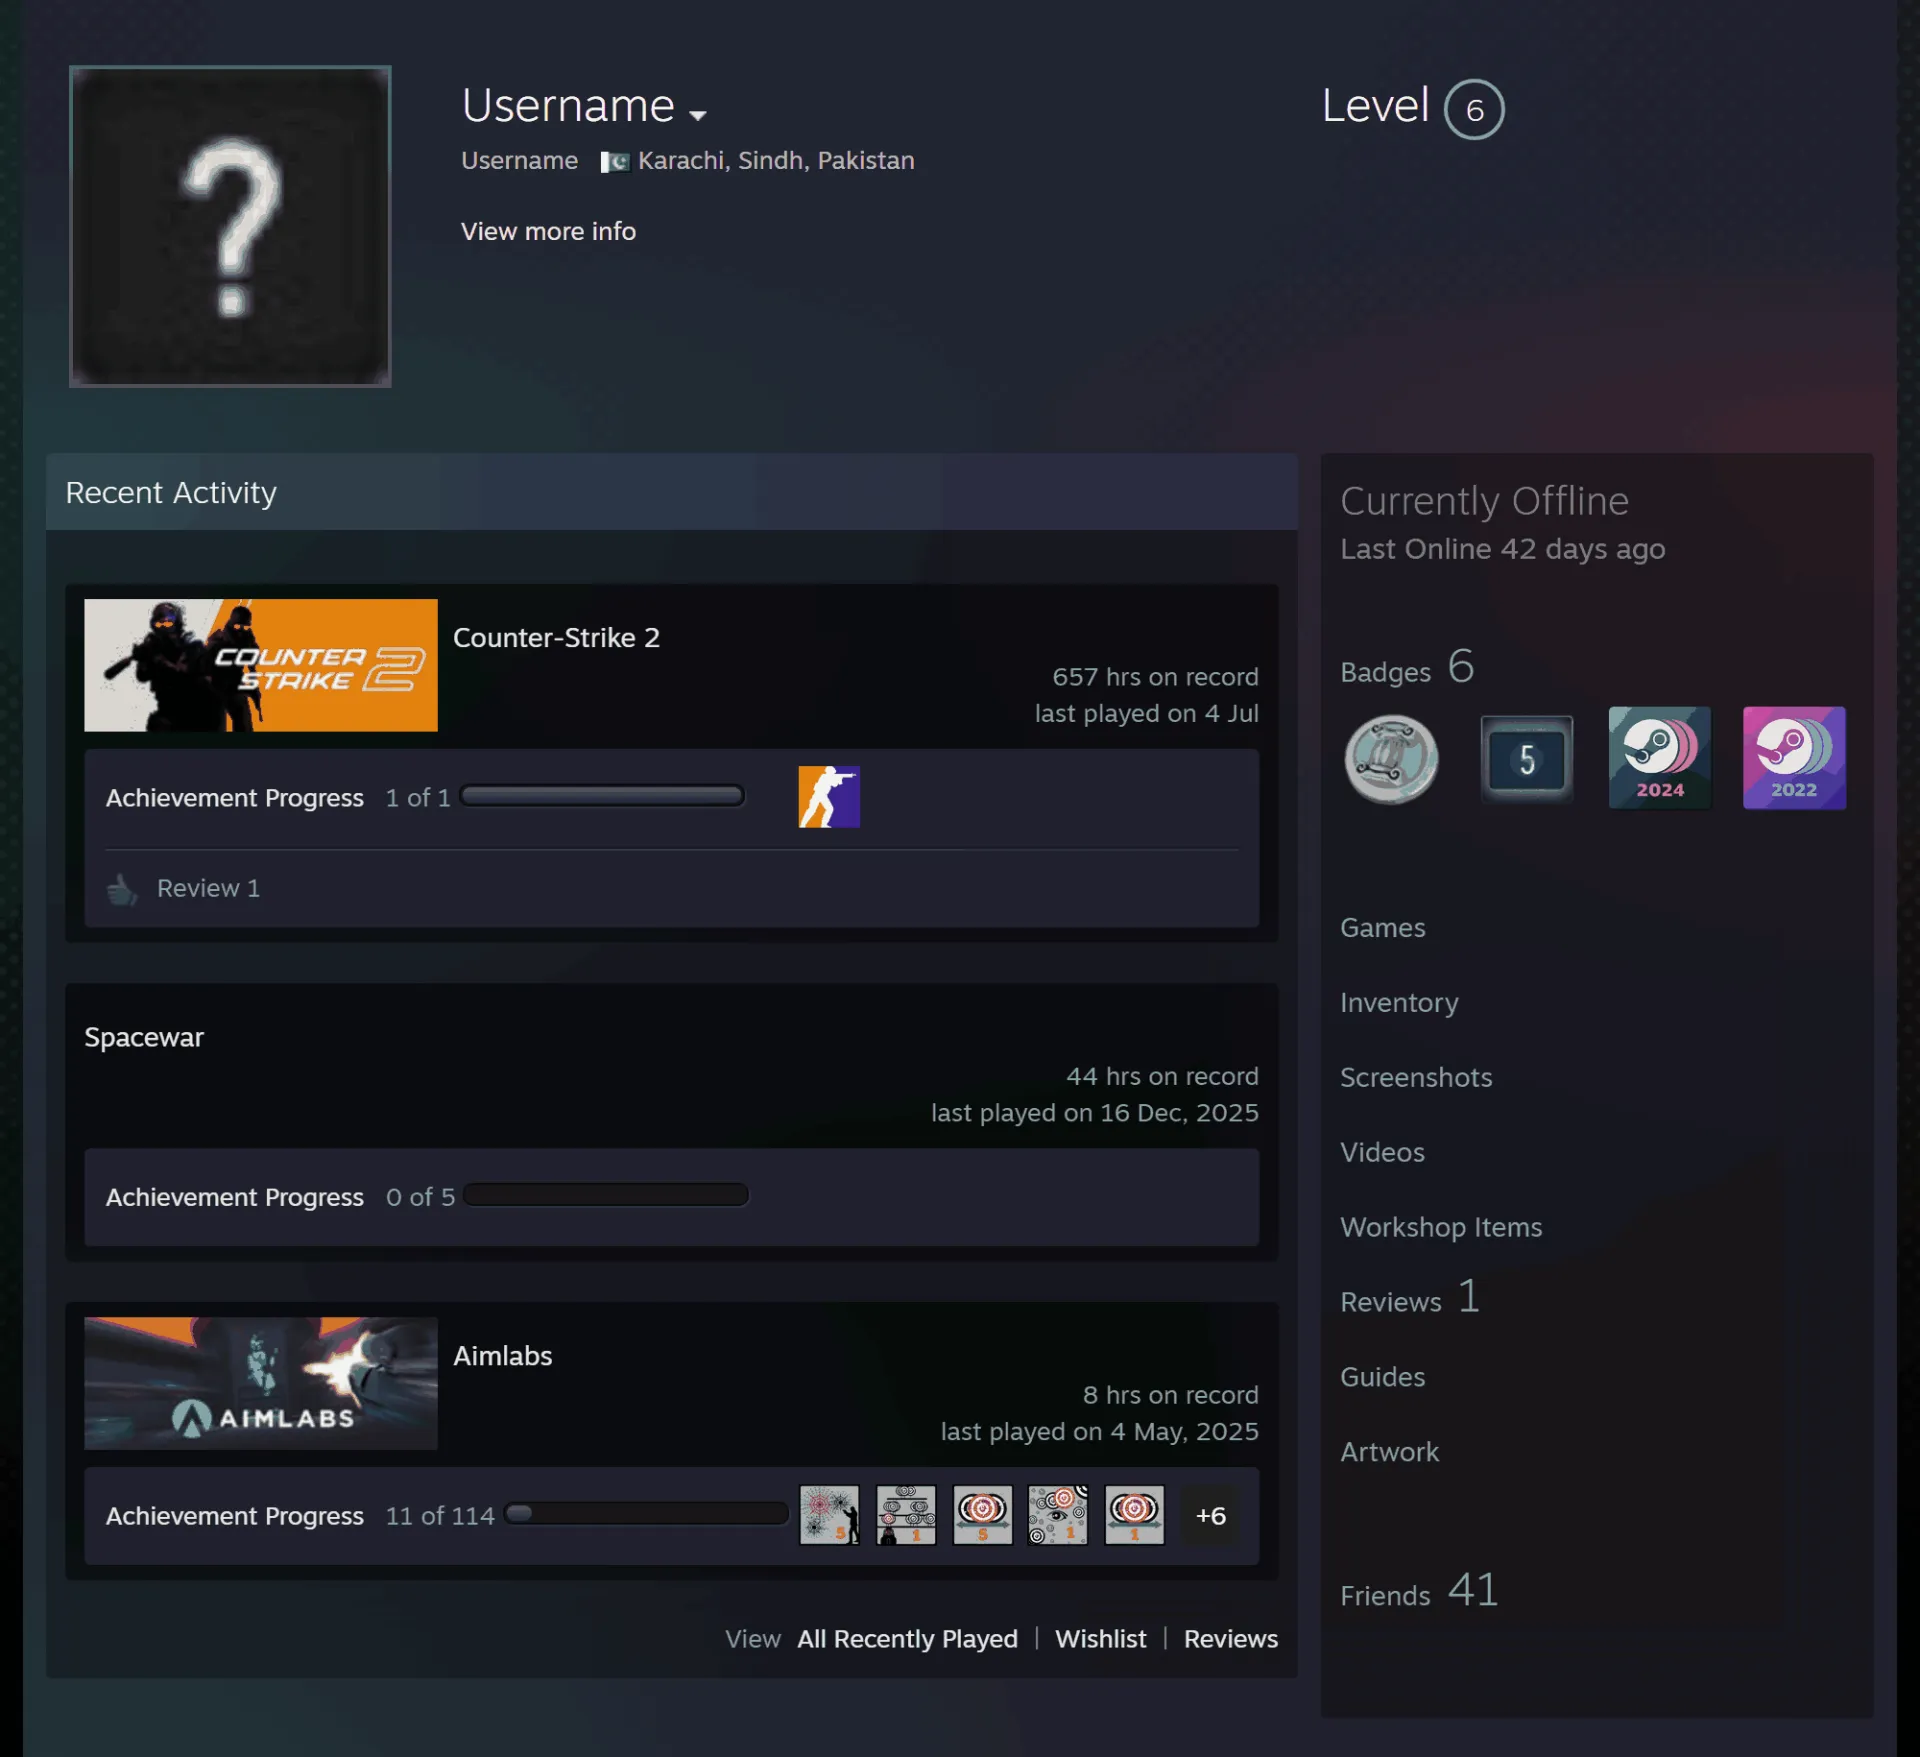1920x1757 pixels.
Task: Show the +6 more Aimlabs achievements
Action: click(1211, 1516)
